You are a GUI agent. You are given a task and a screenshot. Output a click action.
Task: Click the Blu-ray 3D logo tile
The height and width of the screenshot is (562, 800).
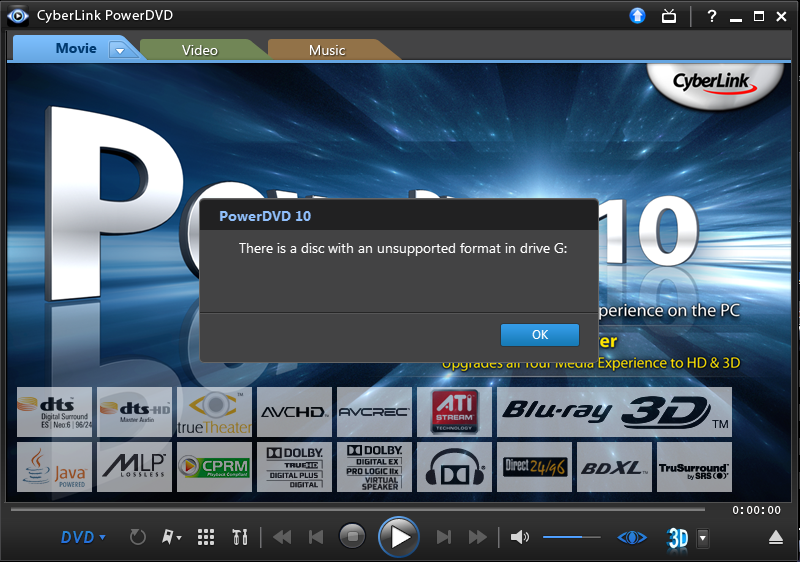pos(614,412)
